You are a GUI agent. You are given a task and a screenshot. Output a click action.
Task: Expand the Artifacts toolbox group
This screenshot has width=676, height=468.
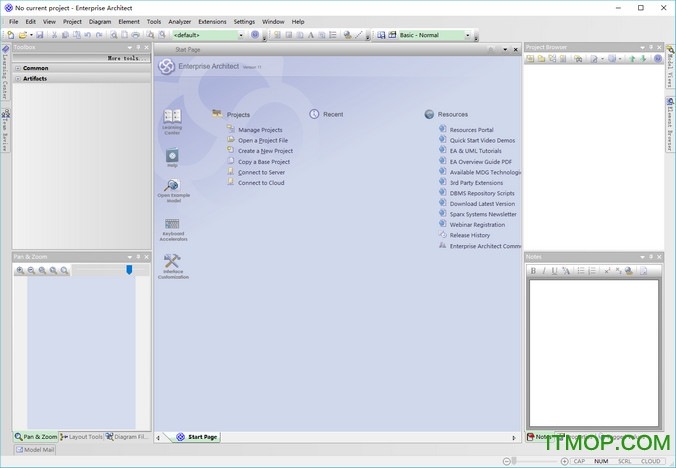click(18, 78)
